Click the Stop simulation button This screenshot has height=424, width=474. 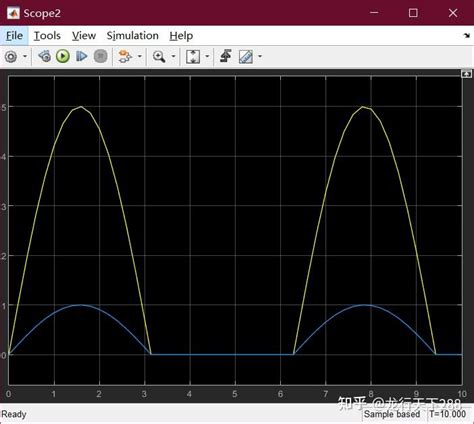[100, 56]
